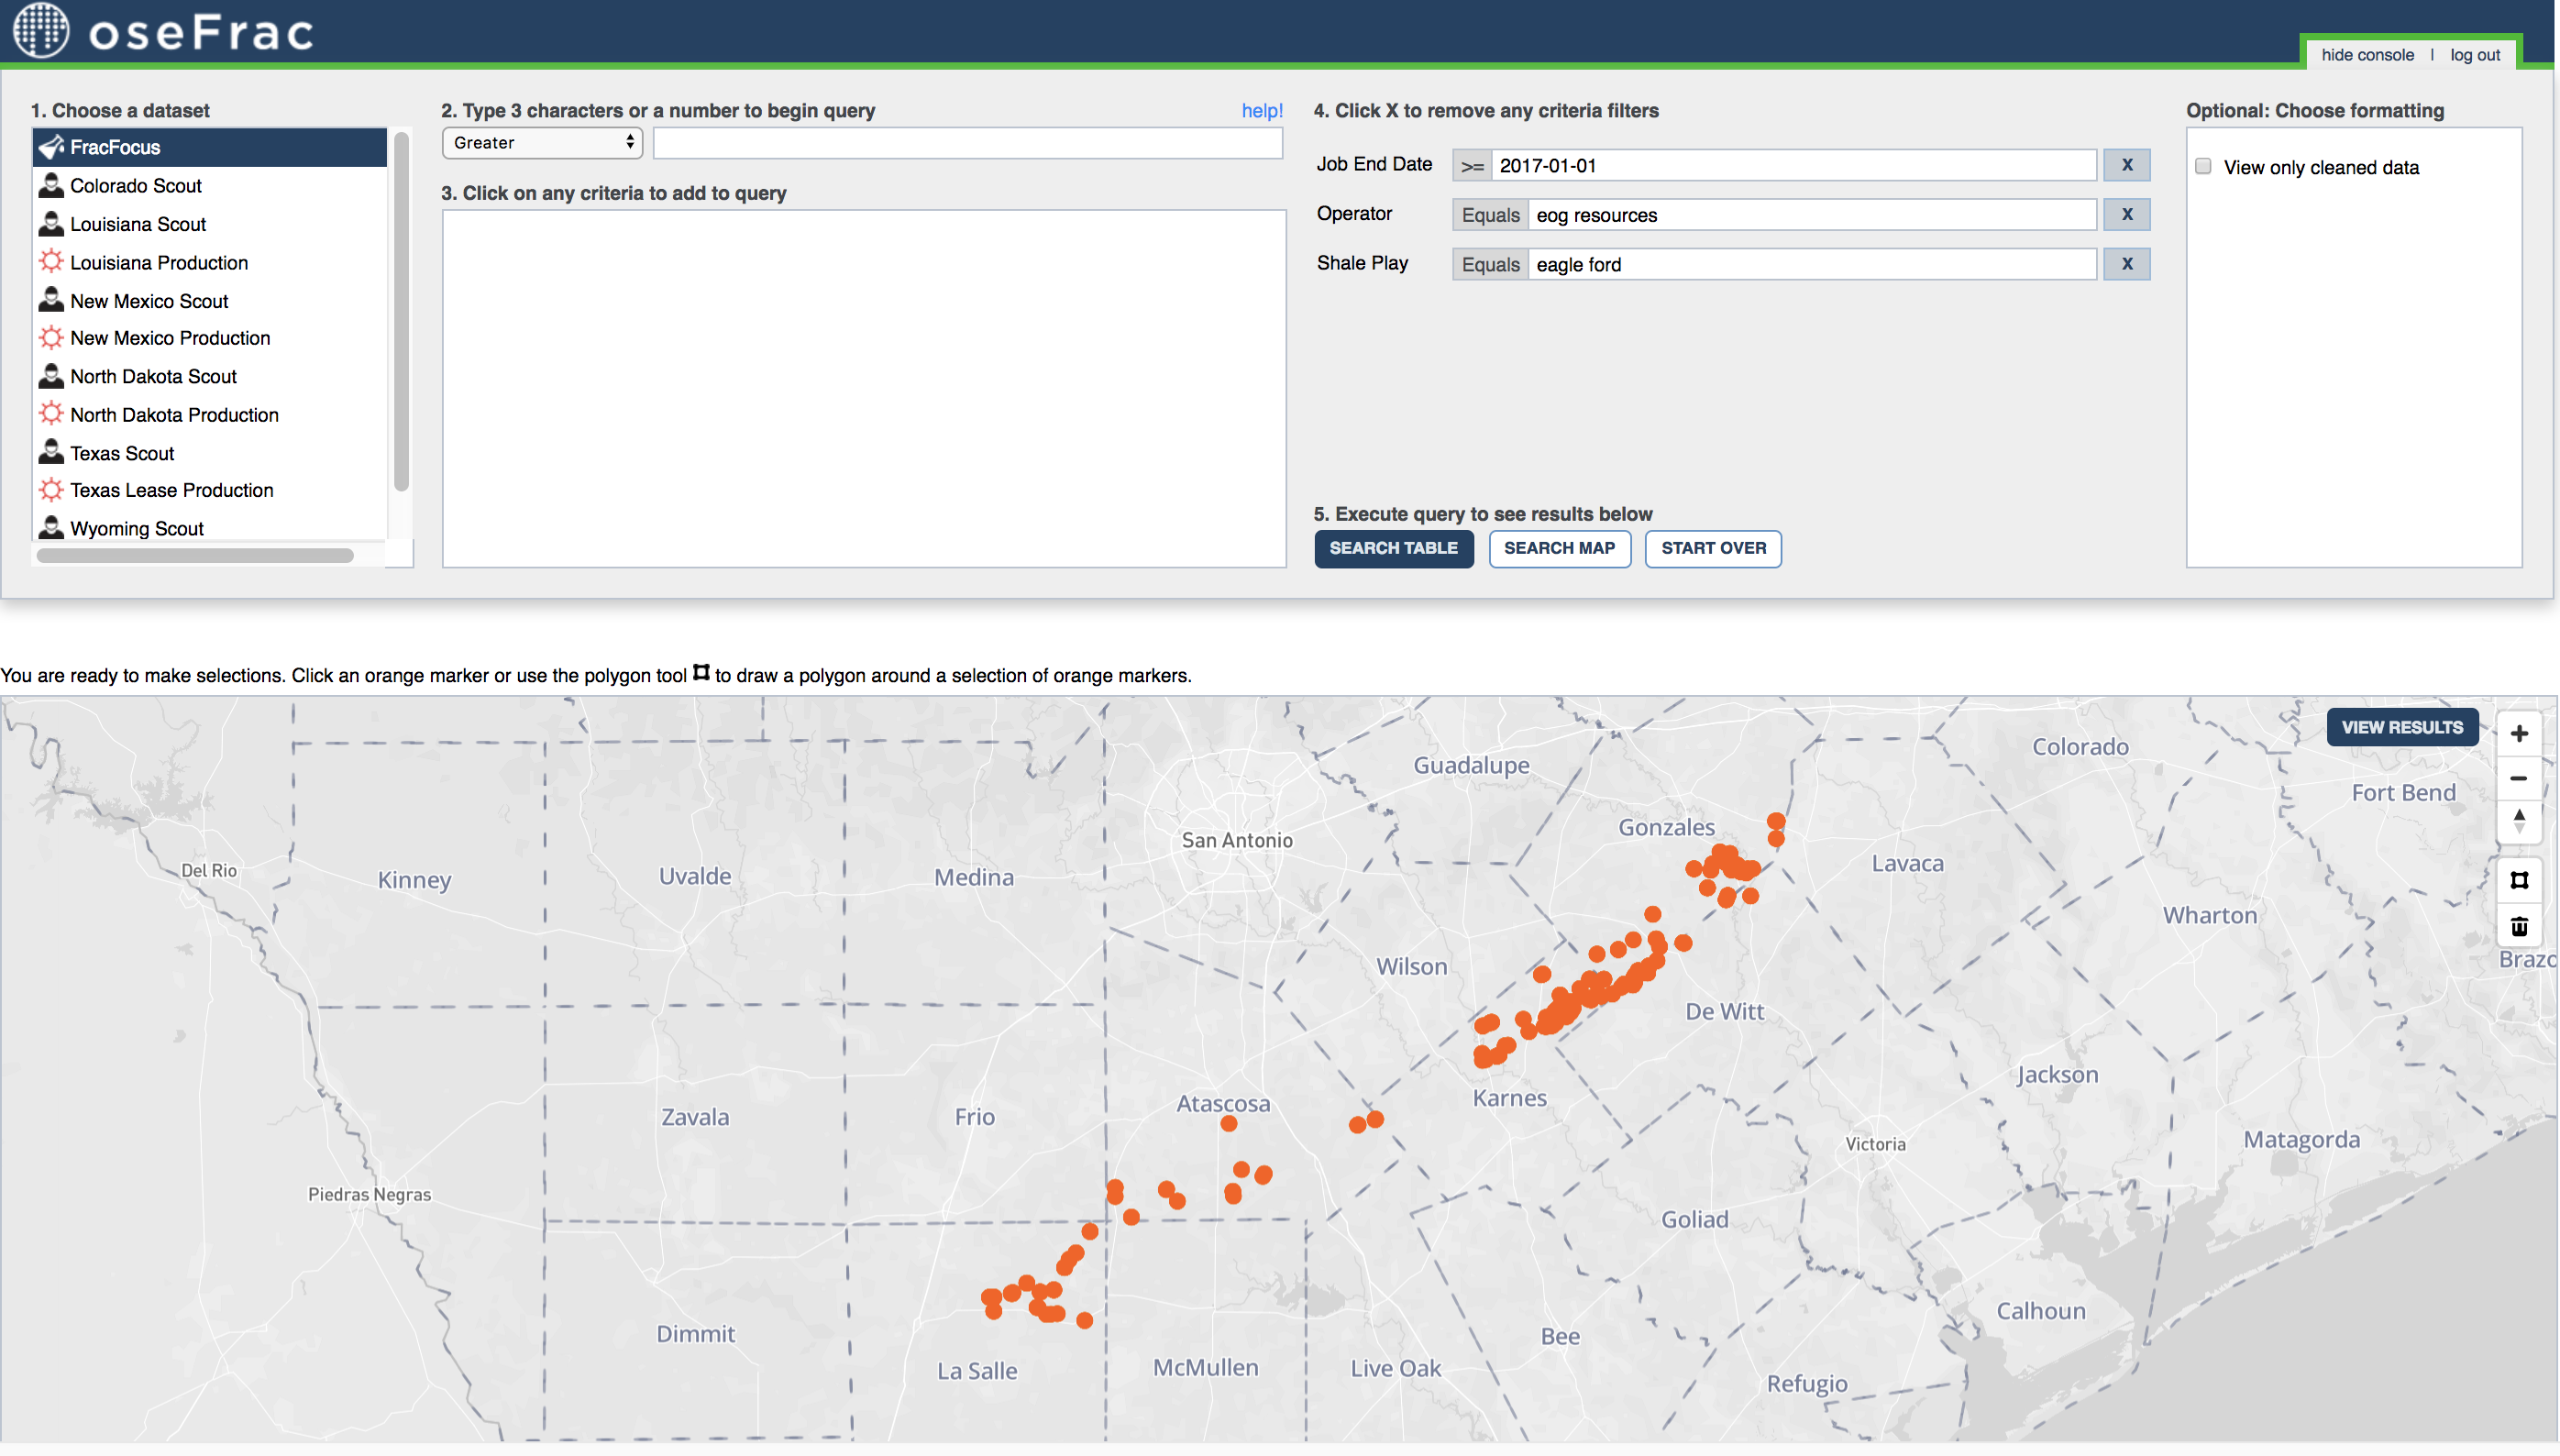Viewport: 2560px width, 1456px height.
Task: Open the help! link
Action: point(1261,111)
